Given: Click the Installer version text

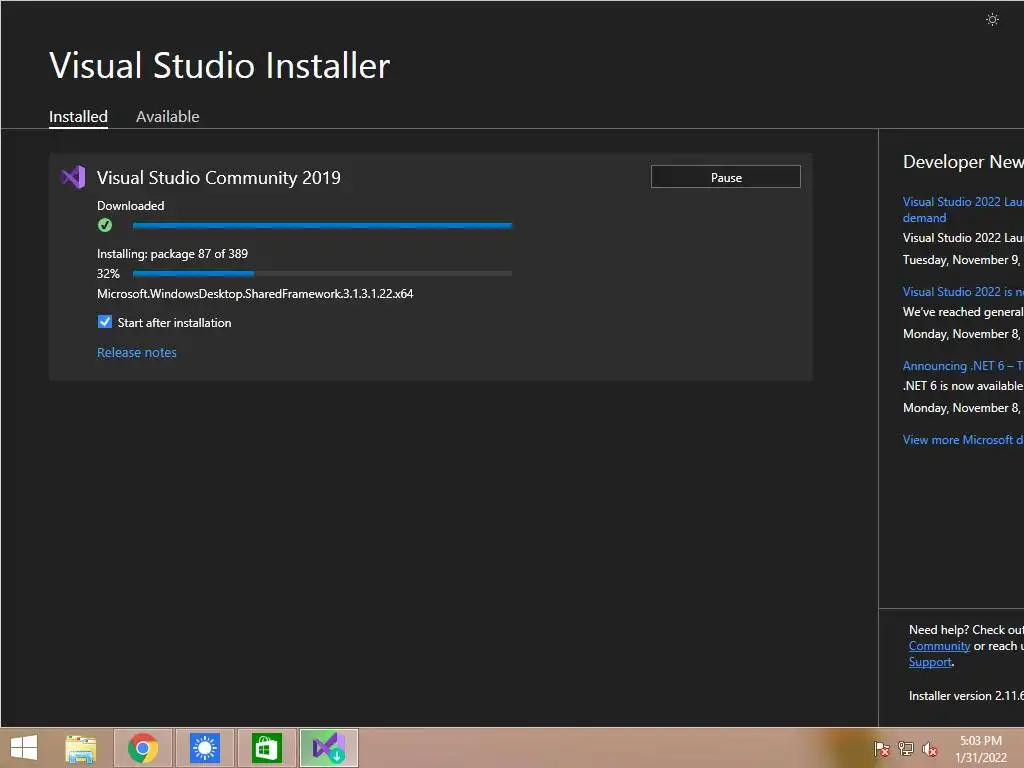Looking at the screenshot, I should click(966, 696).
